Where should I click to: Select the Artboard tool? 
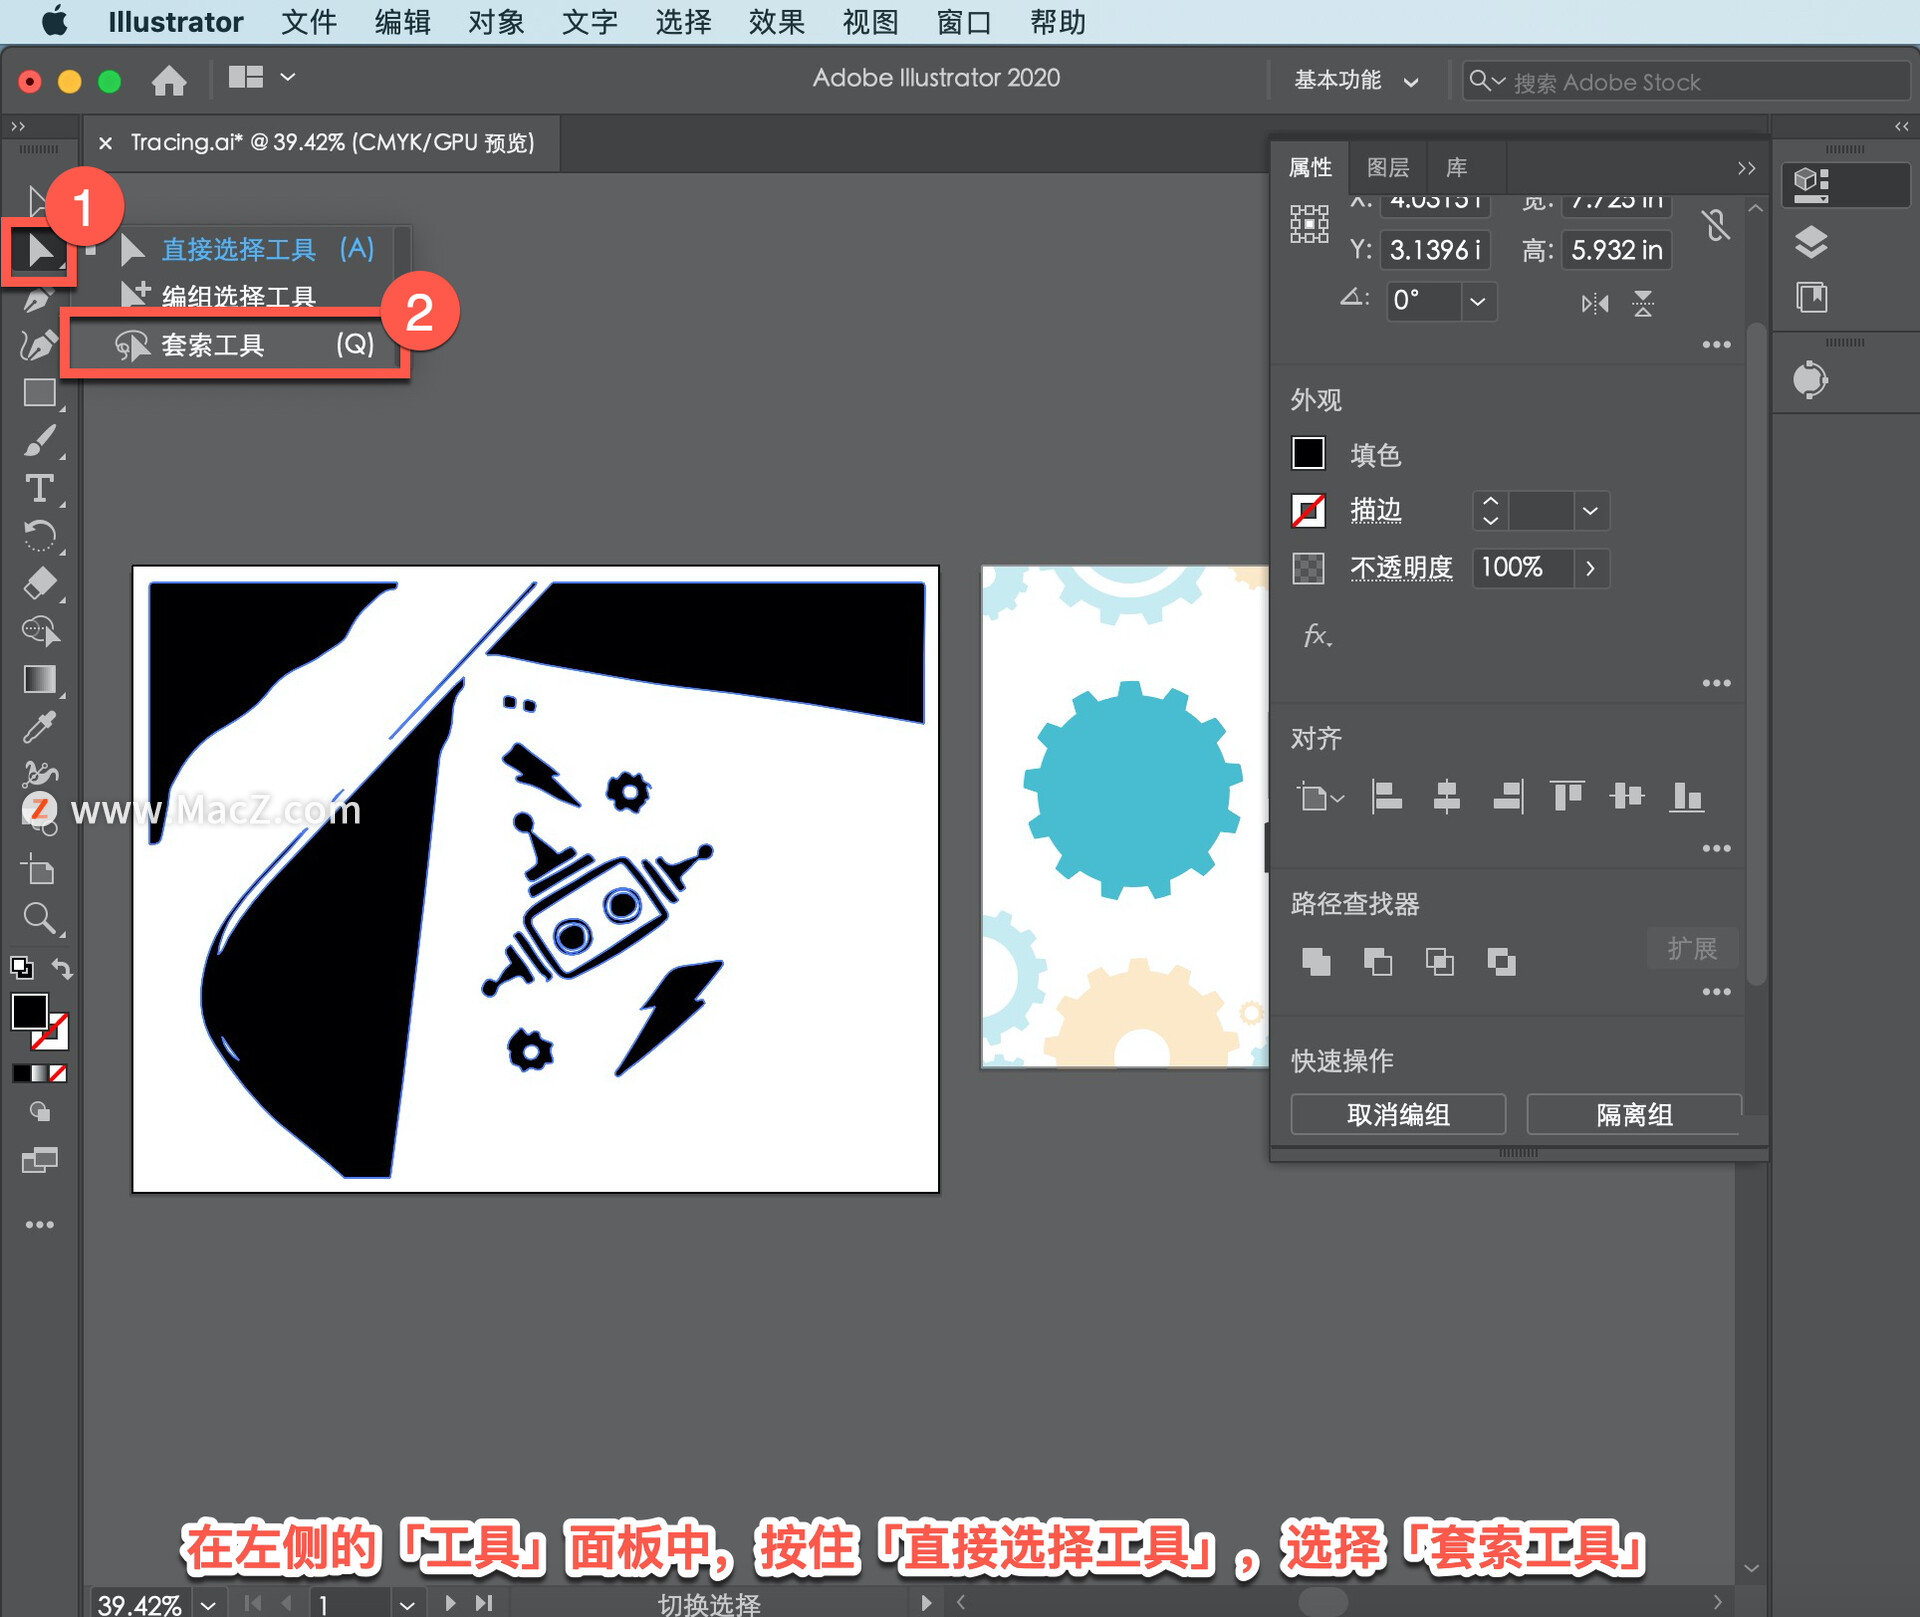coord(39,870)
